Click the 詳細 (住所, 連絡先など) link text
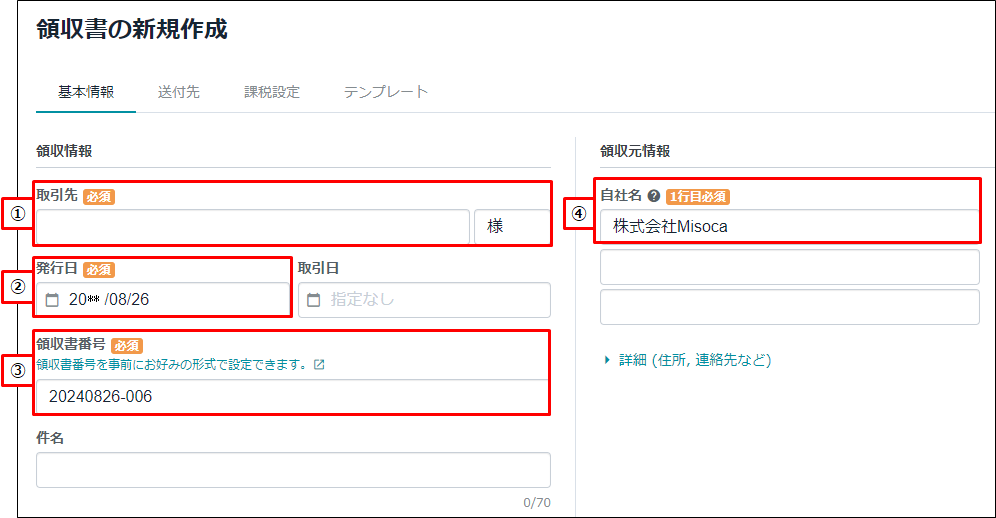 coord(695,360)
